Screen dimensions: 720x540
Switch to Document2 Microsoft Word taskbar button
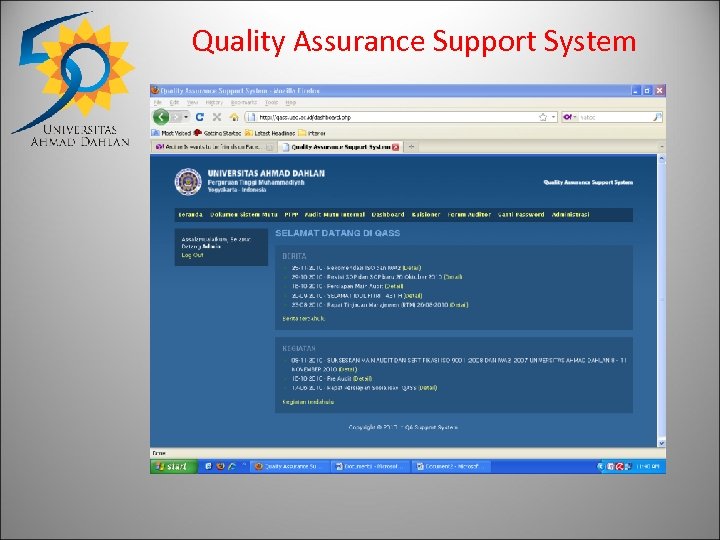pyautogui.click(x=451, y=467)
